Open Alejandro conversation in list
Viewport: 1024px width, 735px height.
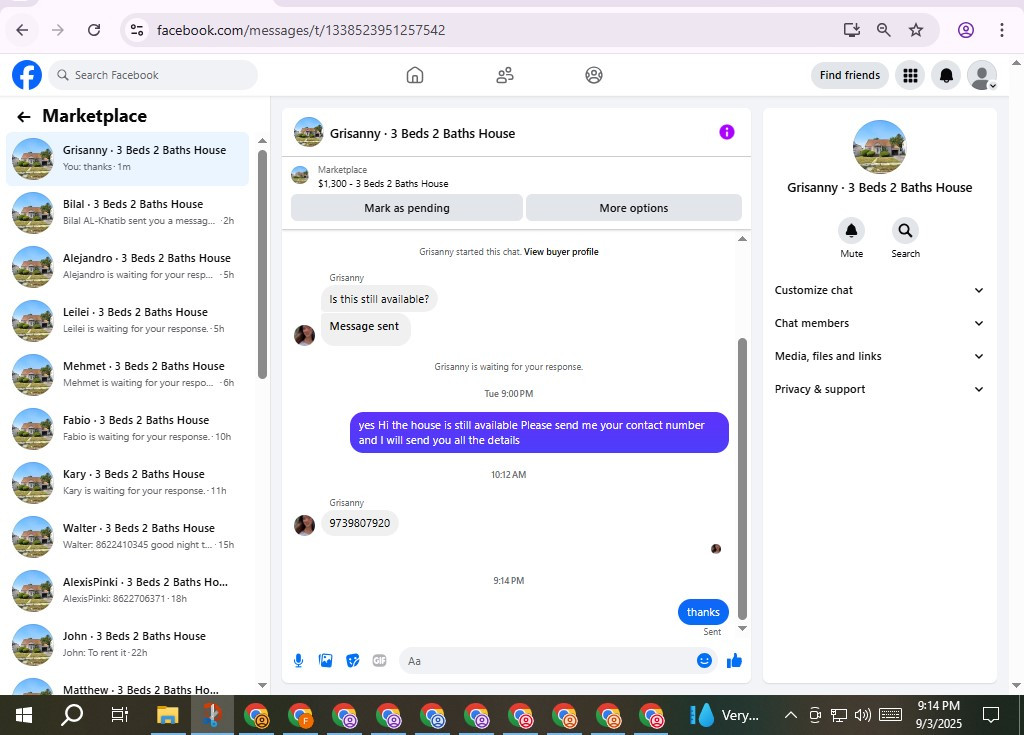[x=127, y=267]
